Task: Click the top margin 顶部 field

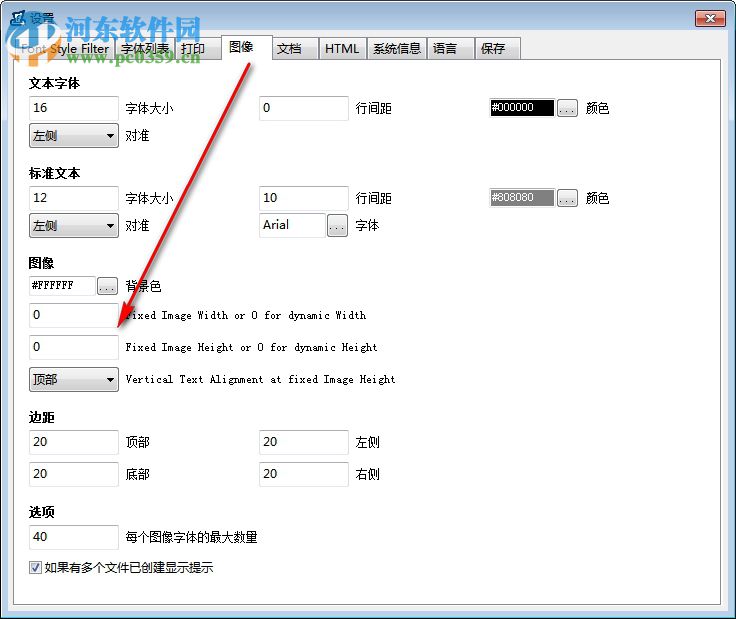Action: (x=74, y=442)
